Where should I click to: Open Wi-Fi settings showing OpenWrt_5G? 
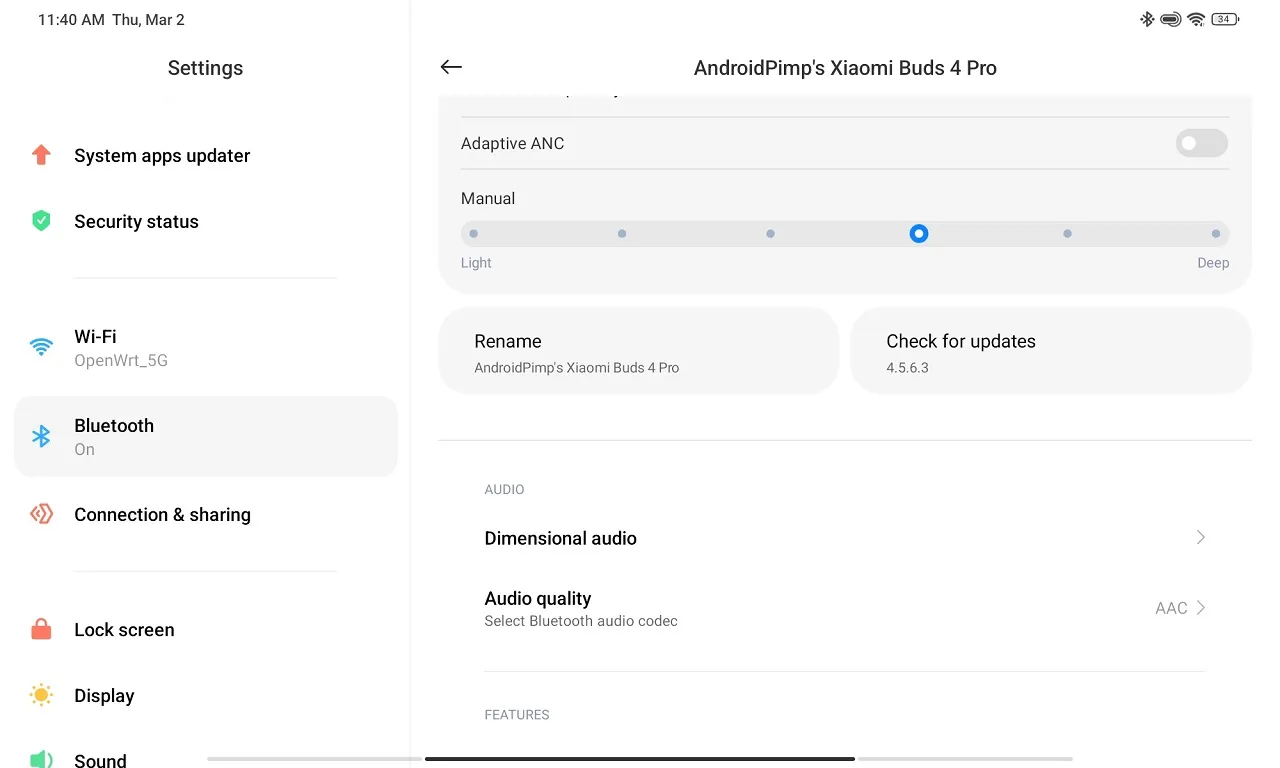coord(205,347)
